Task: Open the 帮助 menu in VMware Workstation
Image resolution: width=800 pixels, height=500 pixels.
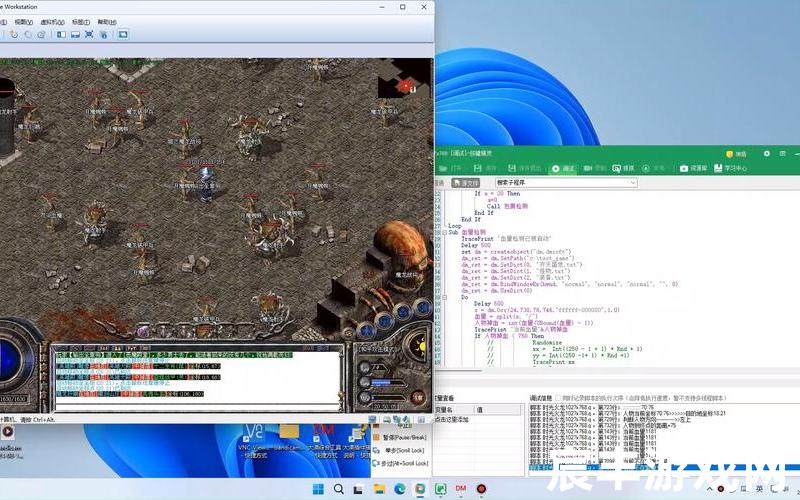Action: [x=107, y=22]
